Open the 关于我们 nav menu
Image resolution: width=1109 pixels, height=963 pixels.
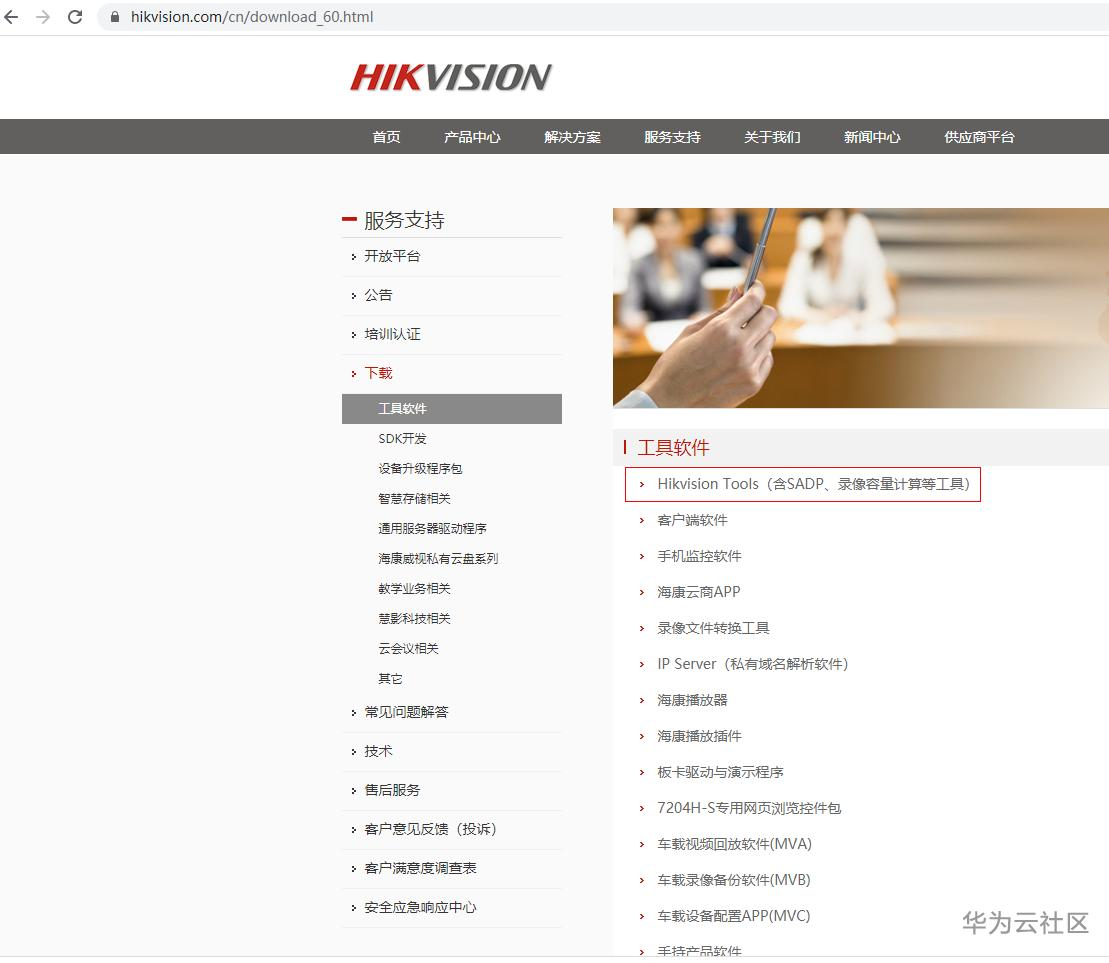[x=772, y=137]
